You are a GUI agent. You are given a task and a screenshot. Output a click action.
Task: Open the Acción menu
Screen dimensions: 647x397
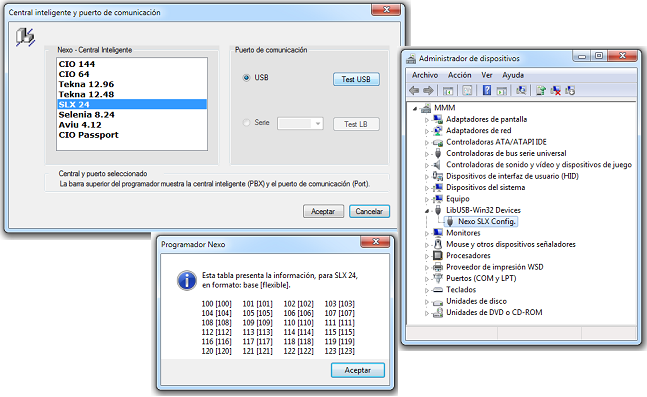[x=459, y=75]
